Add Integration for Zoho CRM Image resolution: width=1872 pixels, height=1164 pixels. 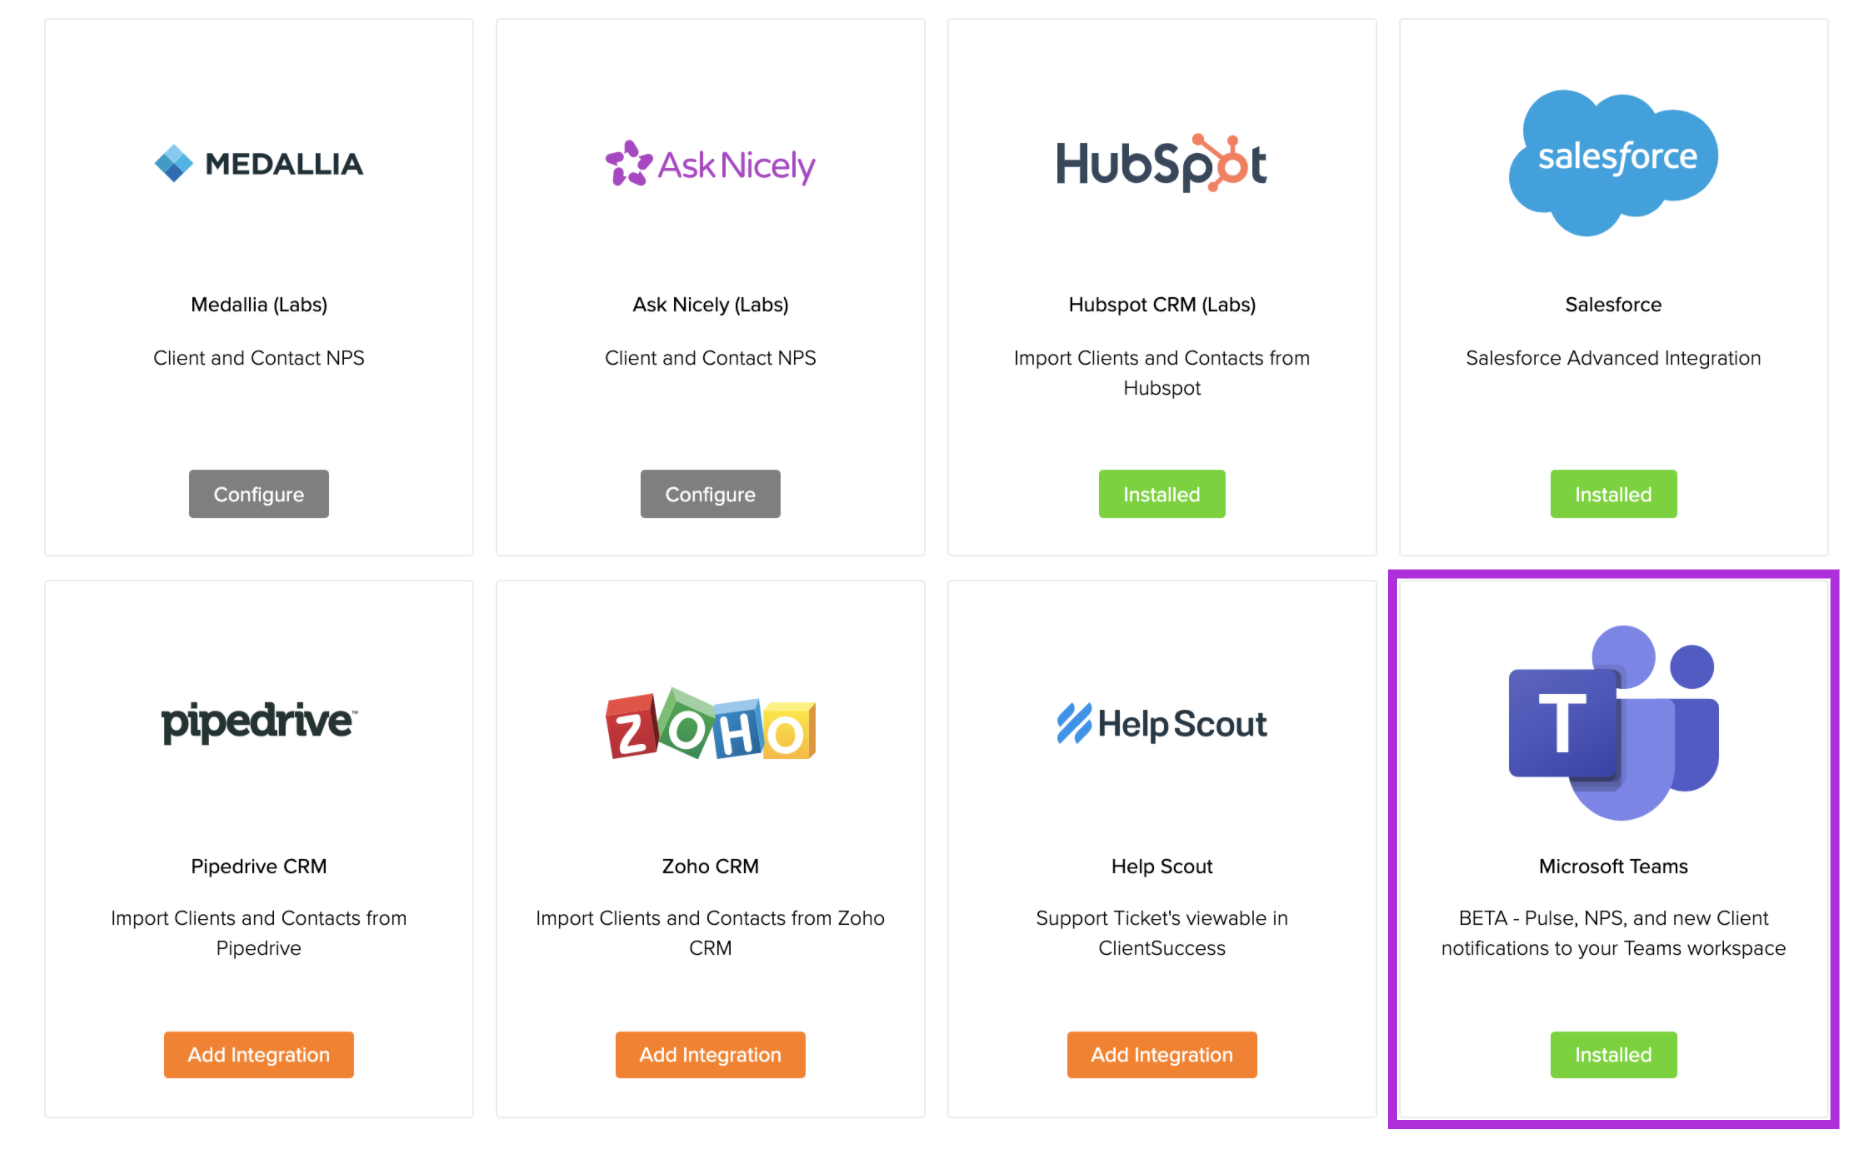click(x=710, y=1055)
